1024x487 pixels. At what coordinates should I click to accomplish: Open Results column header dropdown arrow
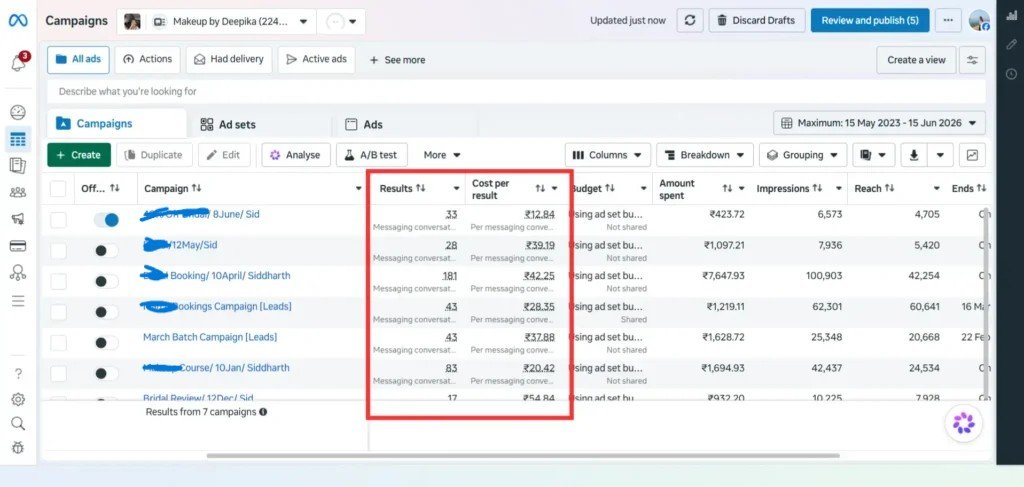tap(456, 189)
